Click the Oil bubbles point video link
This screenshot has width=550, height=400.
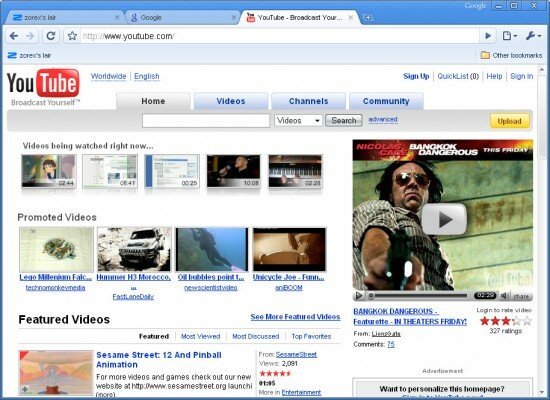[x=211, y=277]
